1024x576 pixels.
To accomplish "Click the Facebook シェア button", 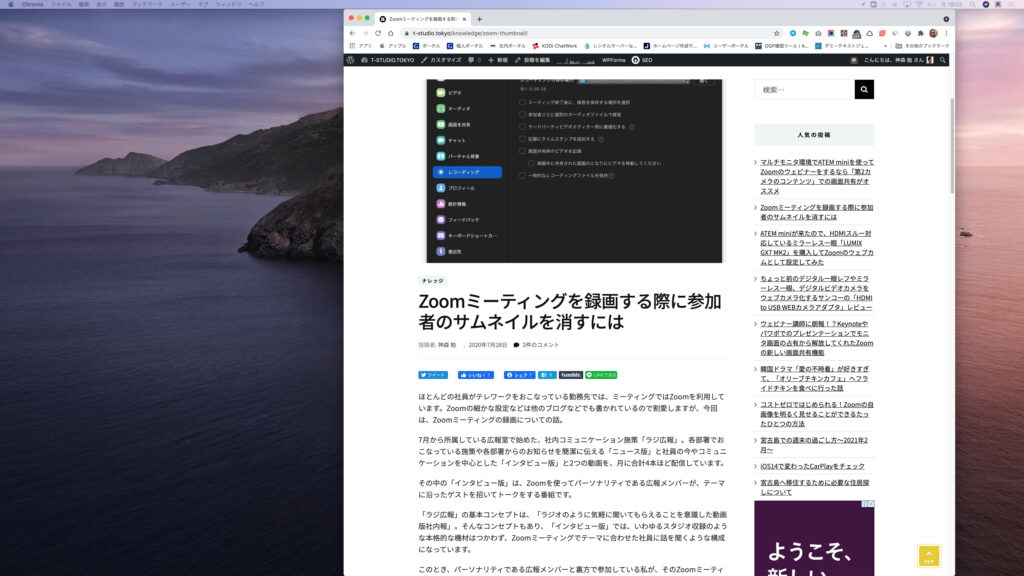I will tap(519, 375).
